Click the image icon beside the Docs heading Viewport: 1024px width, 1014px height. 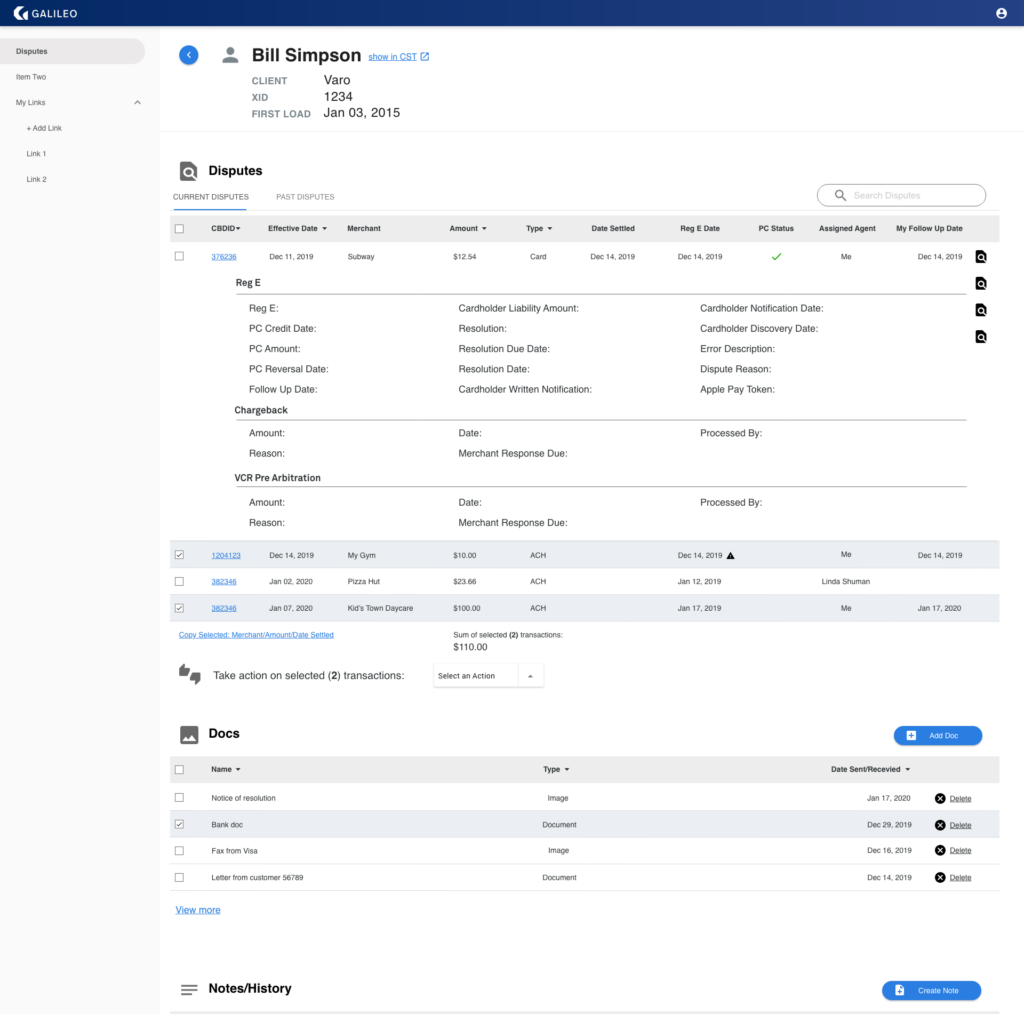coord(187,733)
